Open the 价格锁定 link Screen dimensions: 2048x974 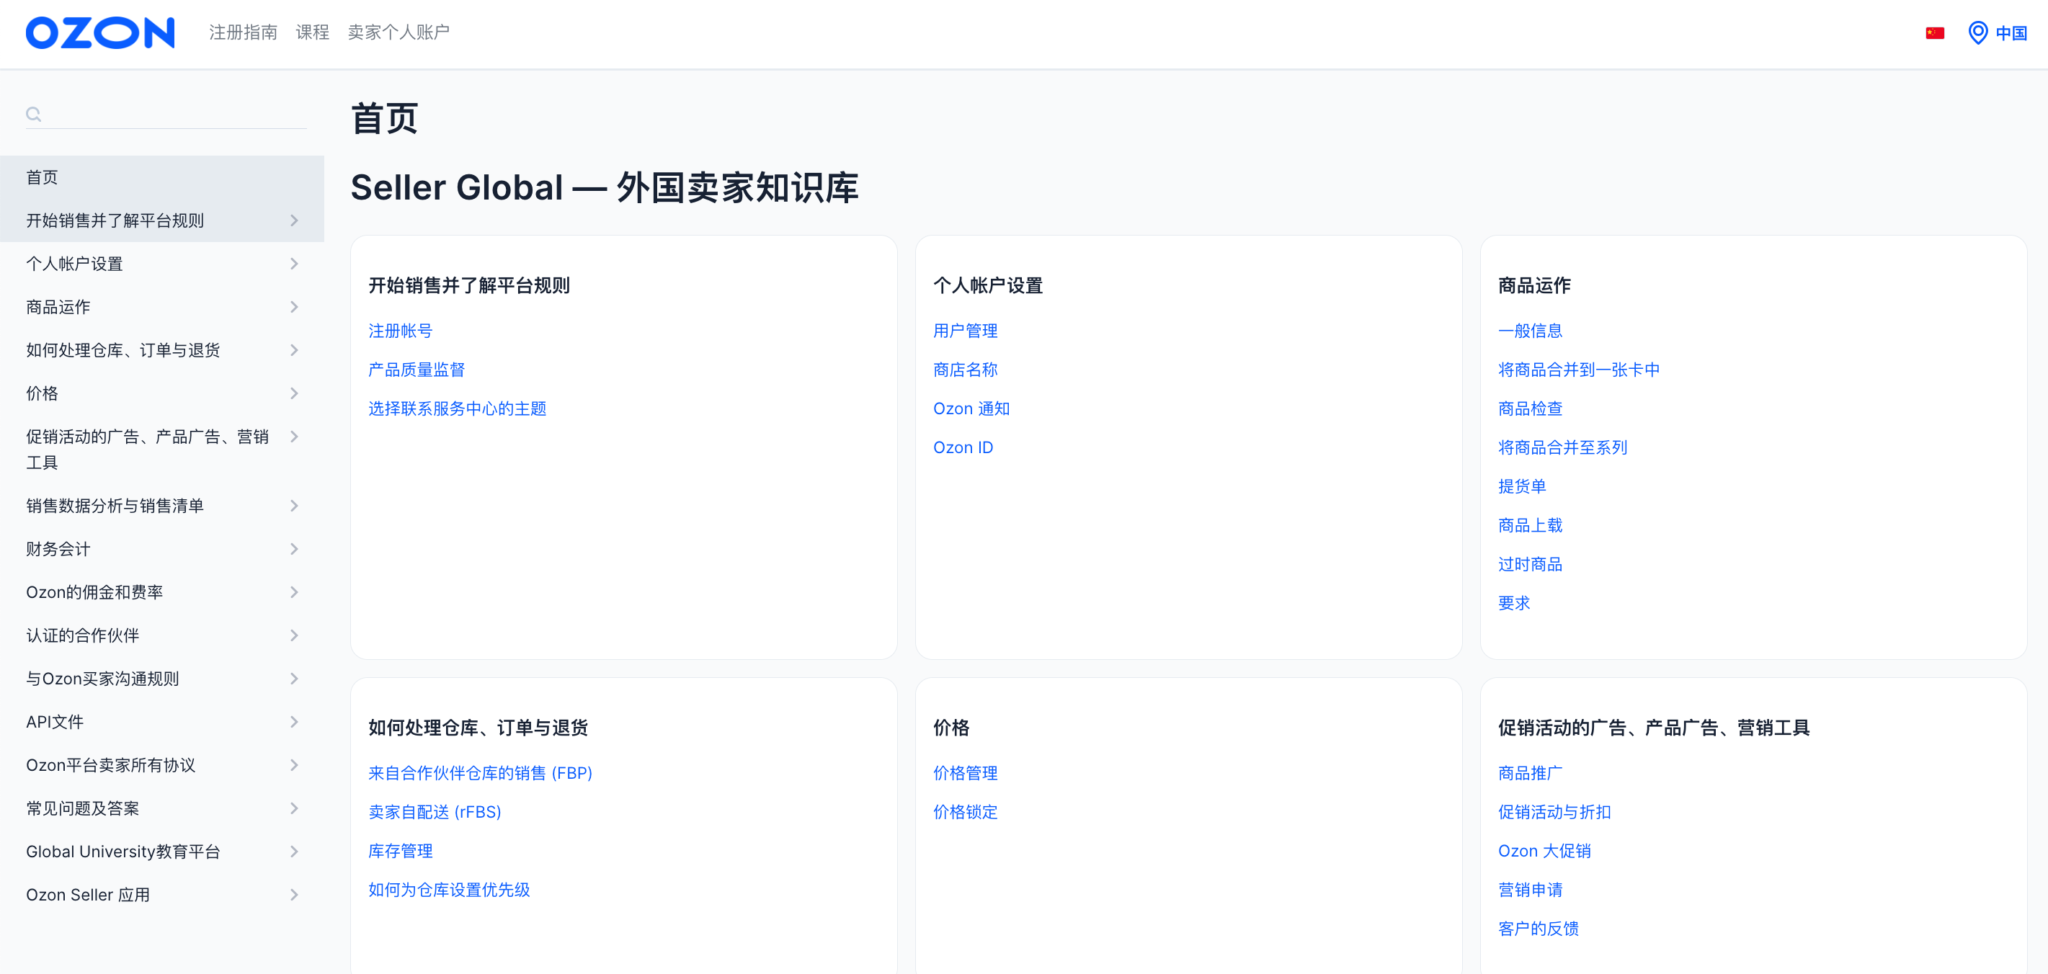click(x=964, y=812)
